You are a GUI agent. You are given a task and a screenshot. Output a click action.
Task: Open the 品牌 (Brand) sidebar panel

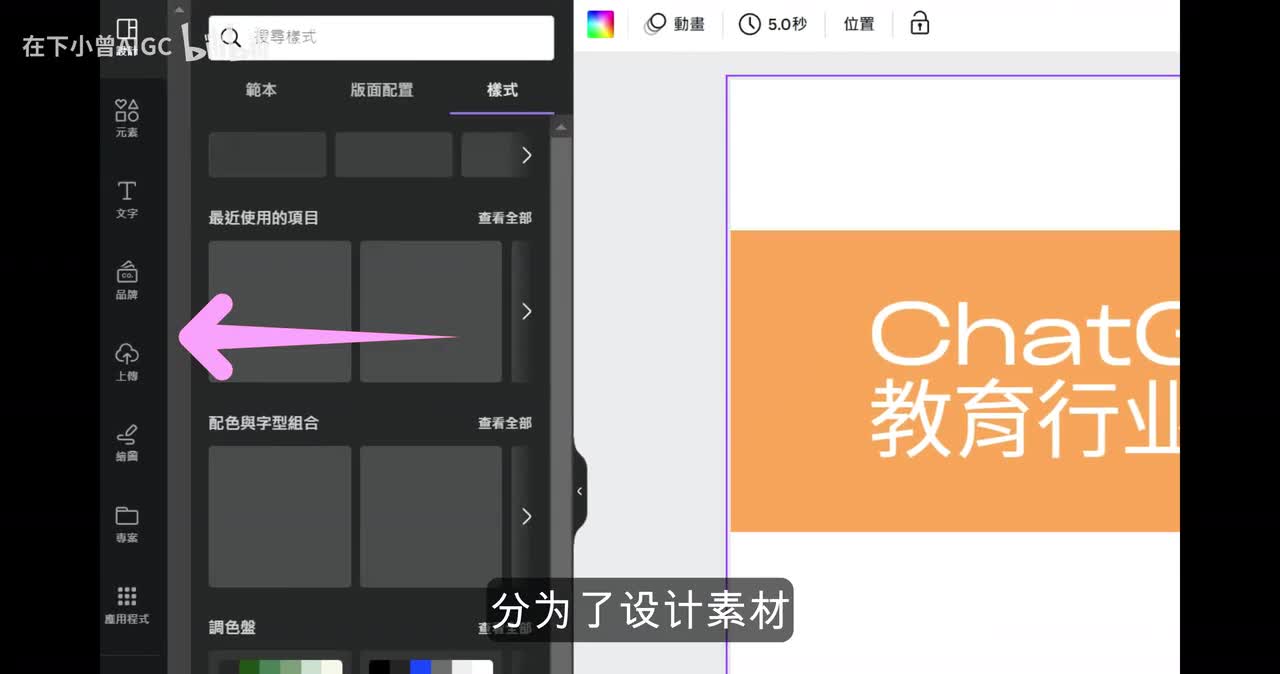point(127,279)
